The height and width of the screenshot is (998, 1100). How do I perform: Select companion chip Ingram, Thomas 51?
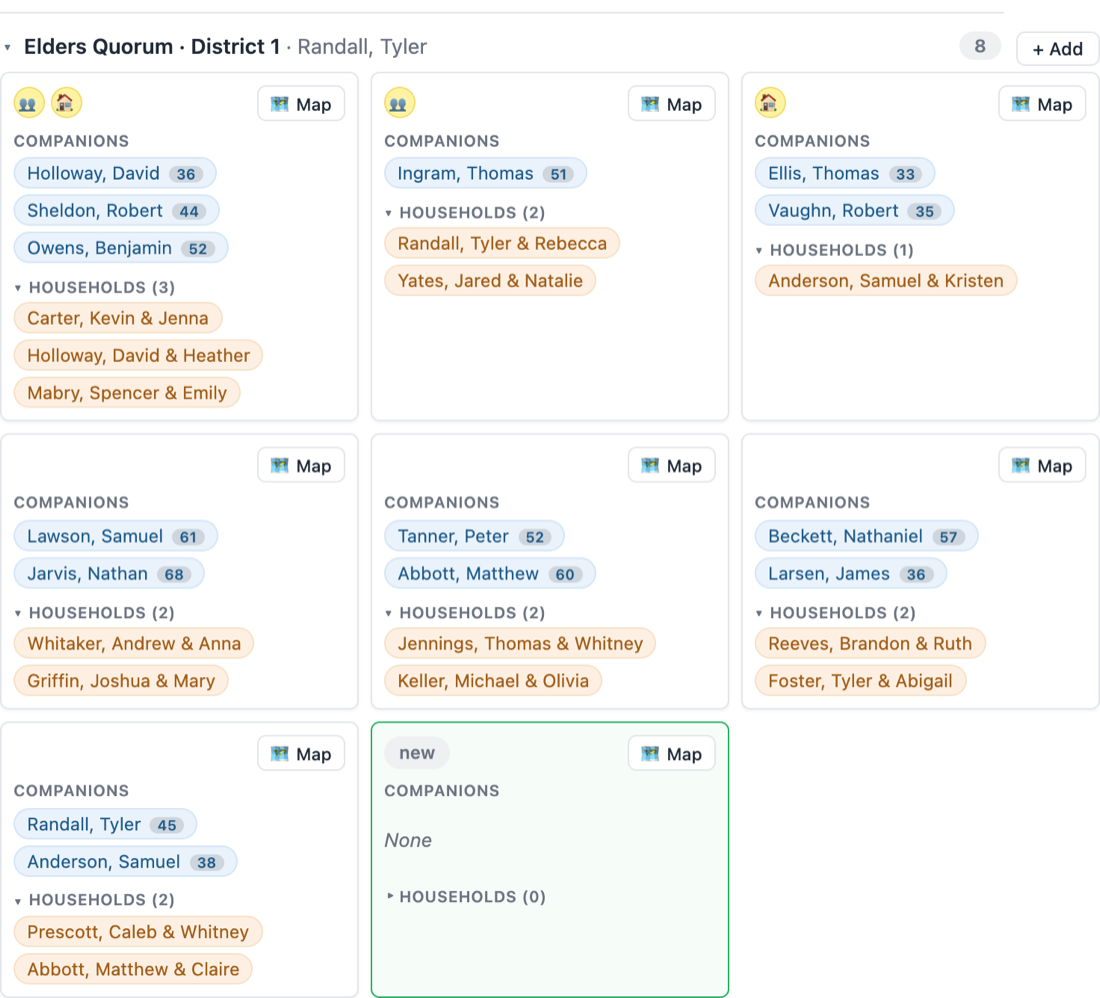point(485,173)
